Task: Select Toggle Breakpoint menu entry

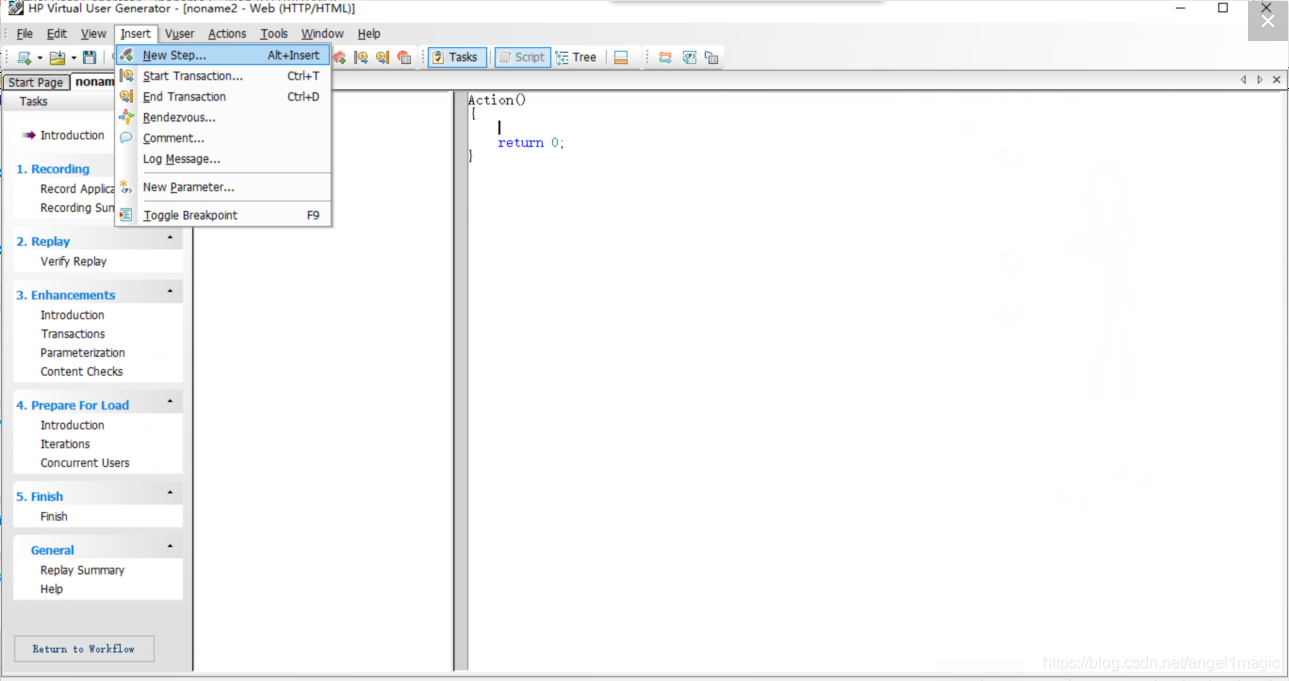Action: (x=223, y=215)
